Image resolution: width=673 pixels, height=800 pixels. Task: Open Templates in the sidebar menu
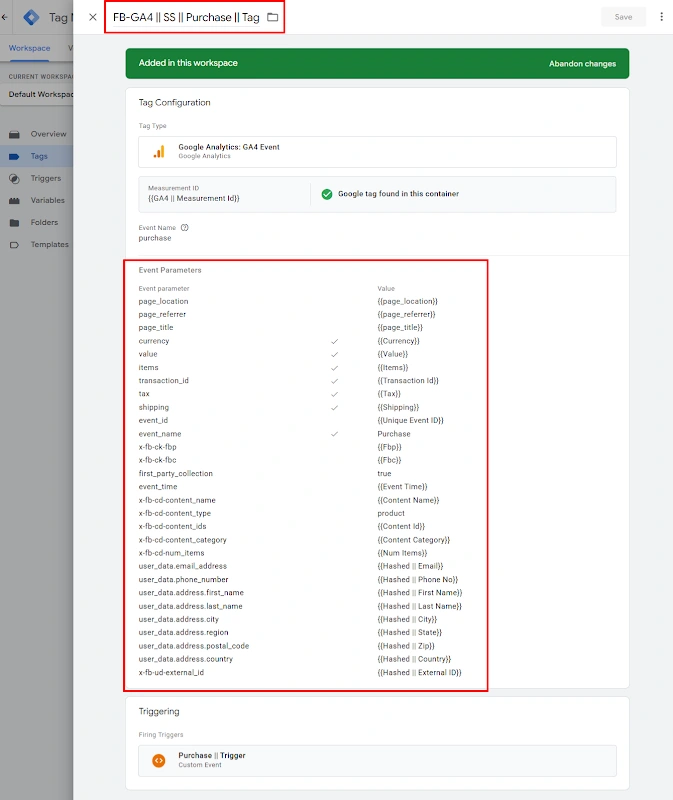[x=49, y=244]
